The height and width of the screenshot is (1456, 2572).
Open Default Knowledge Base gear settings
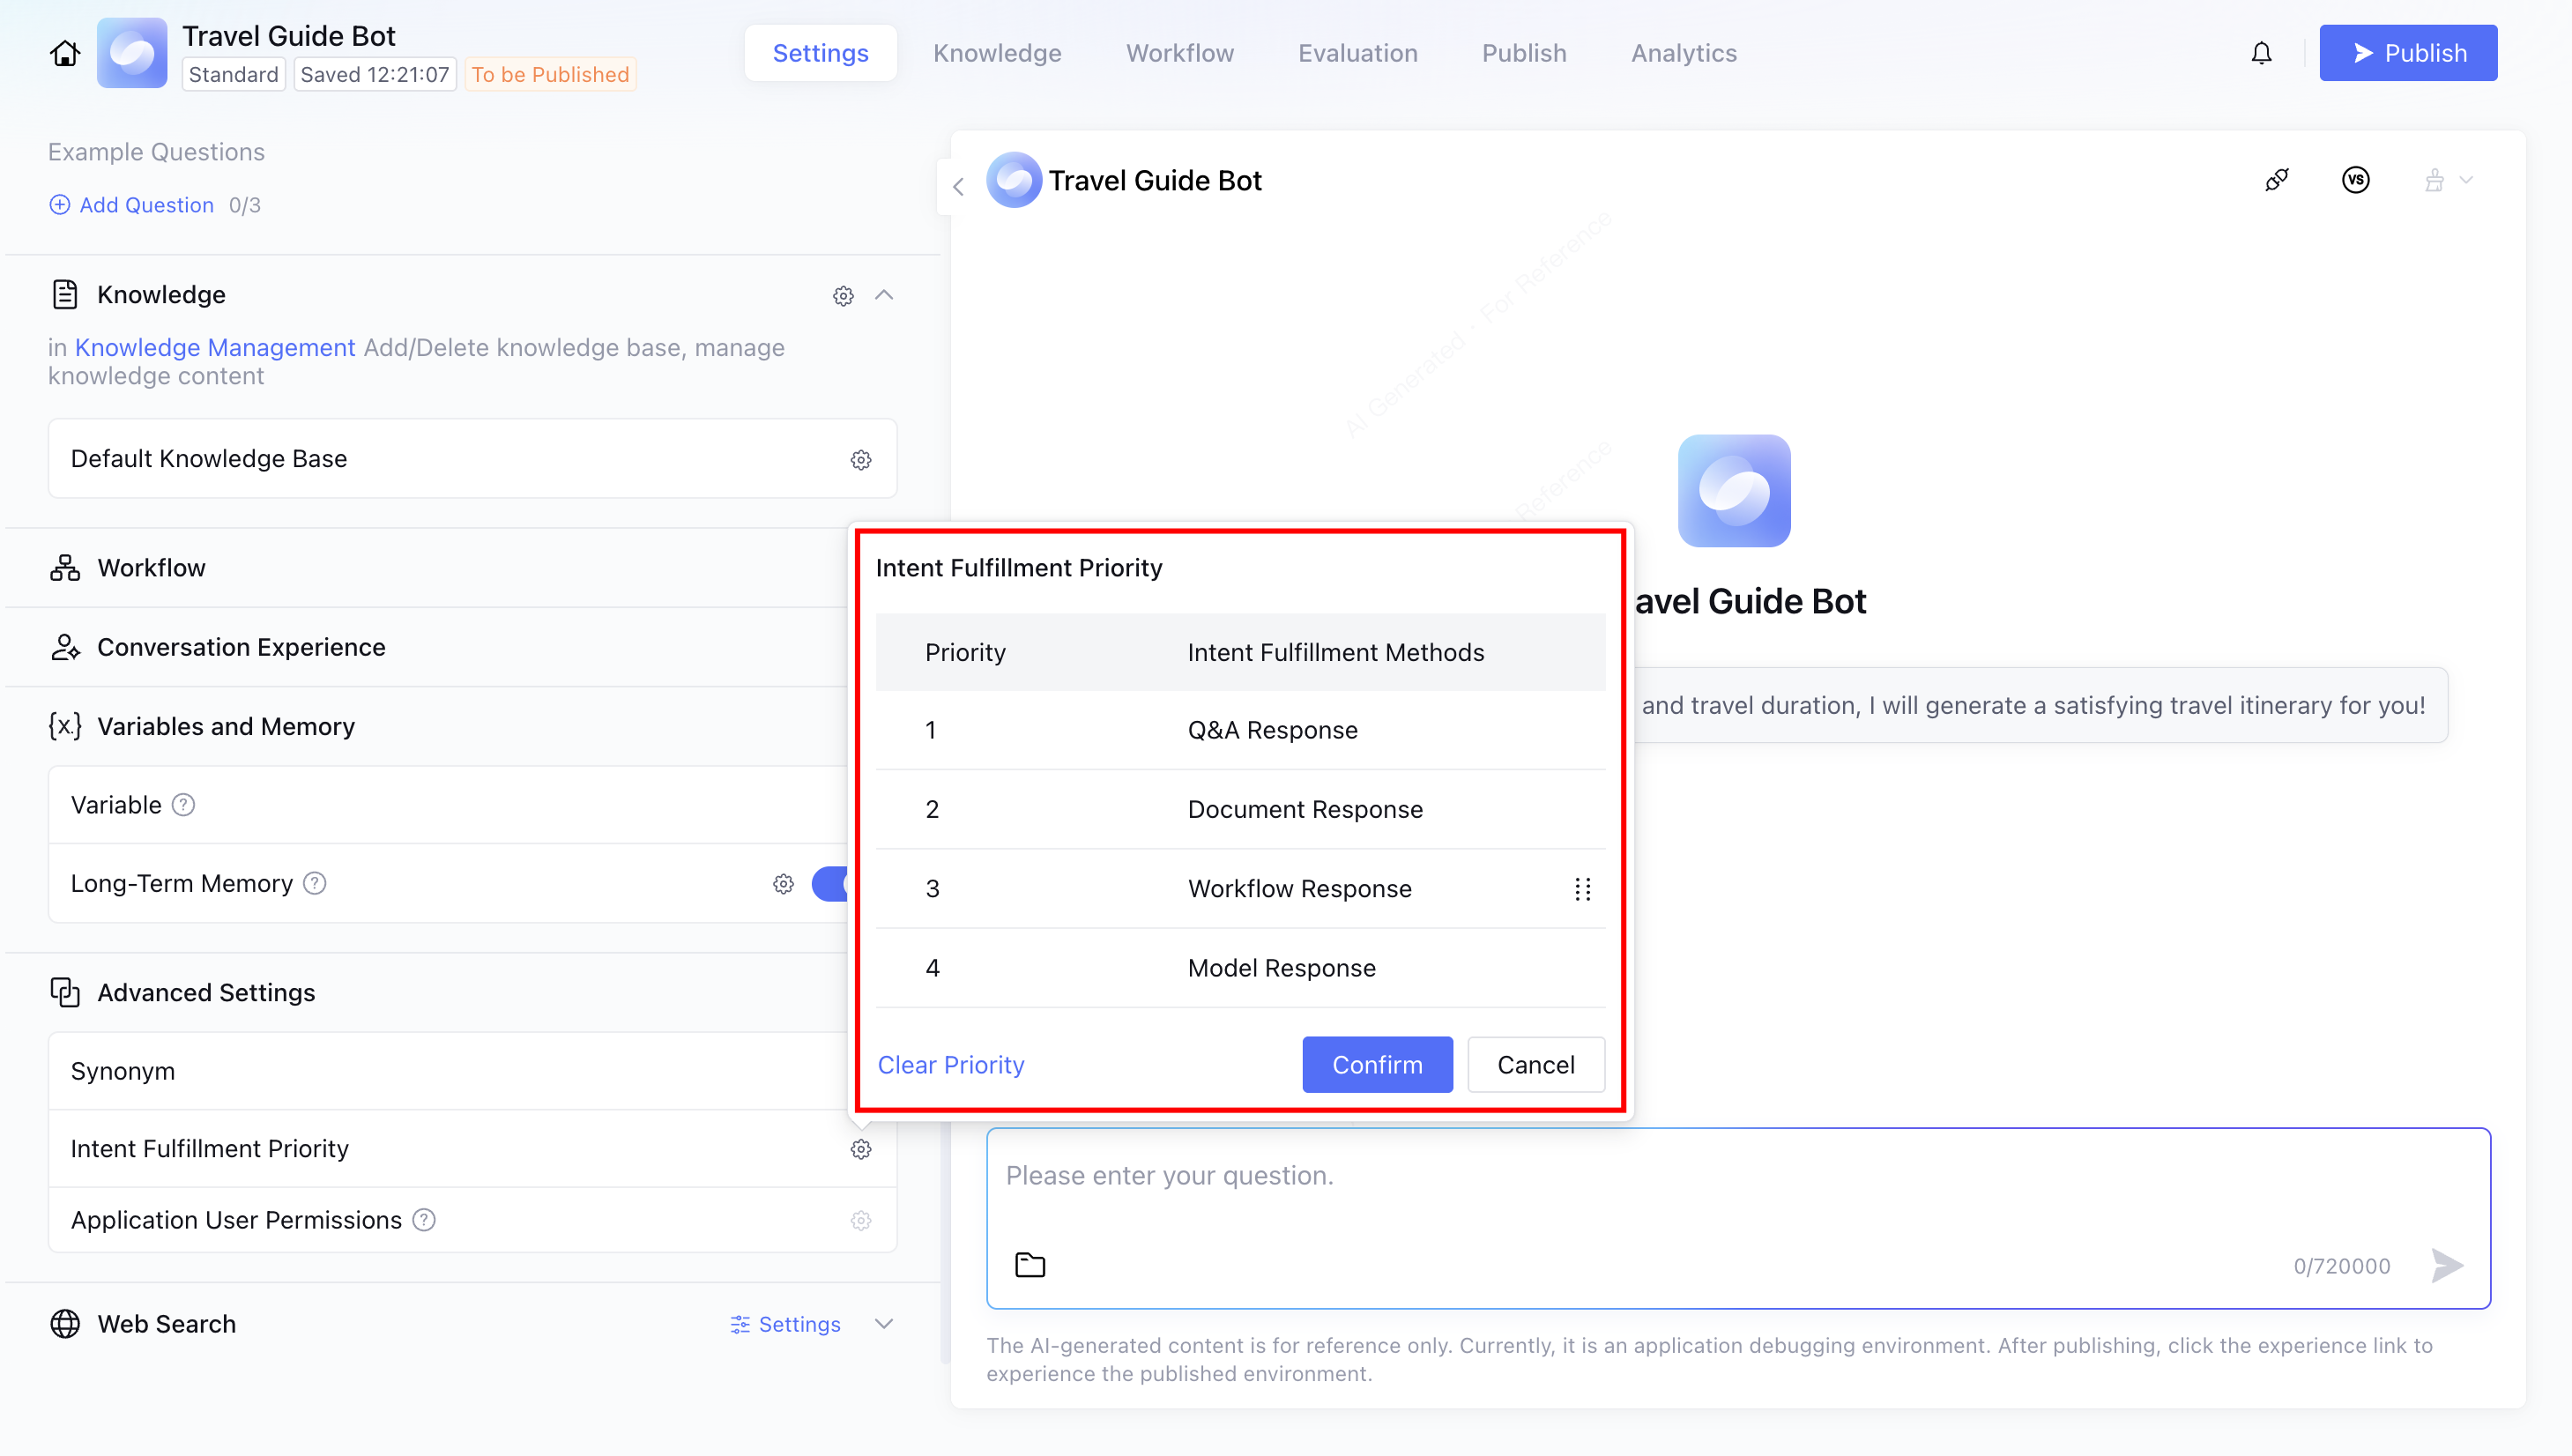click(860, 459)
